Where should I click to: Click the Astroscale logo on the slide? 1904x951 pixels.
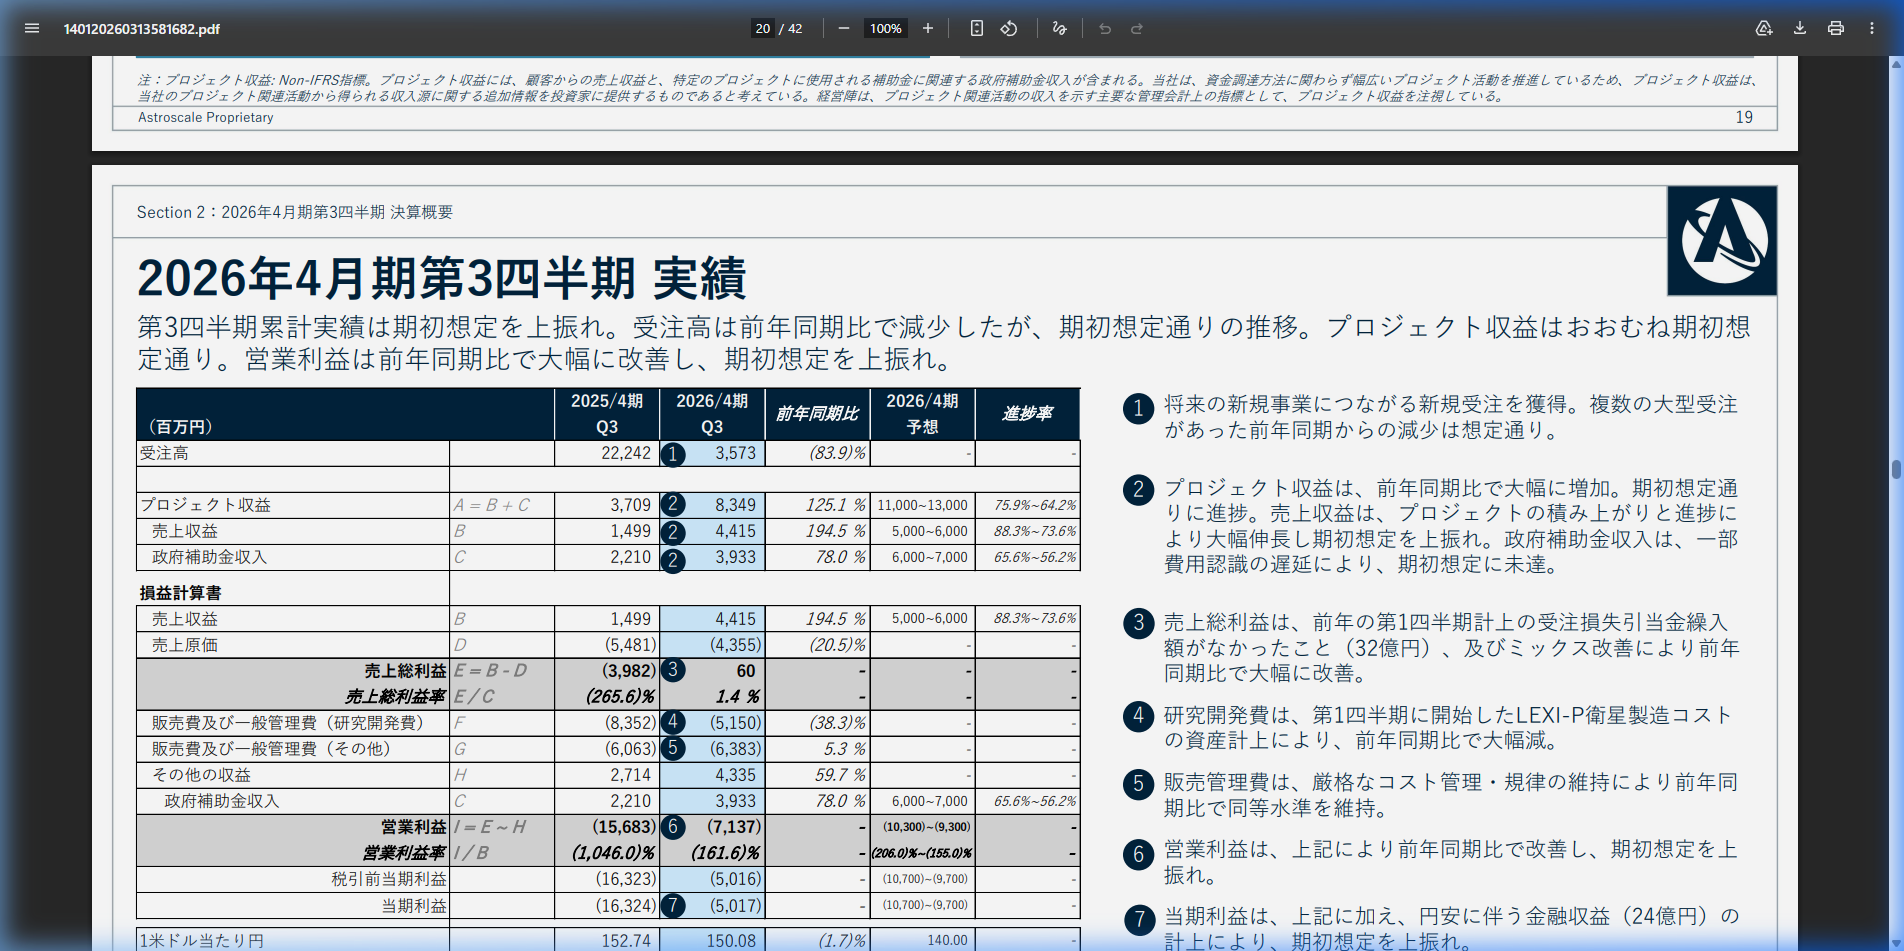[1722, 241]
